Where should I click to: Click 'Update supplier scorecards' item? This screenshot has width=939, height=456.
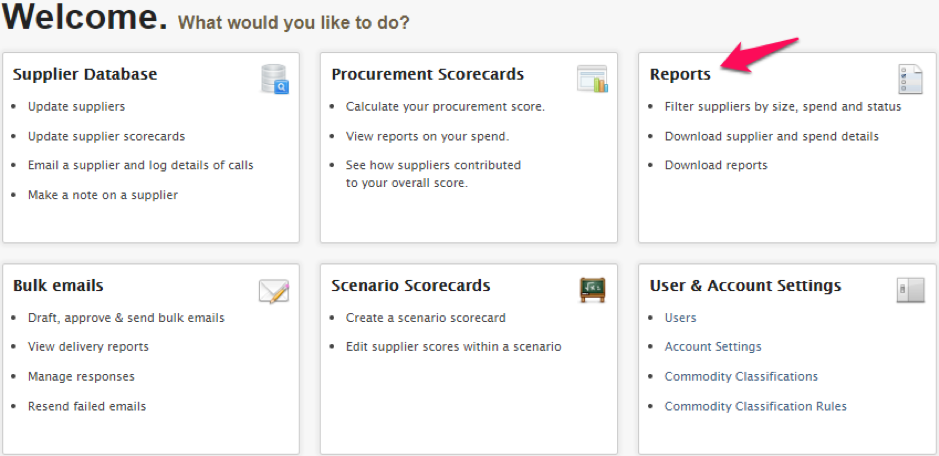point(107,136)
